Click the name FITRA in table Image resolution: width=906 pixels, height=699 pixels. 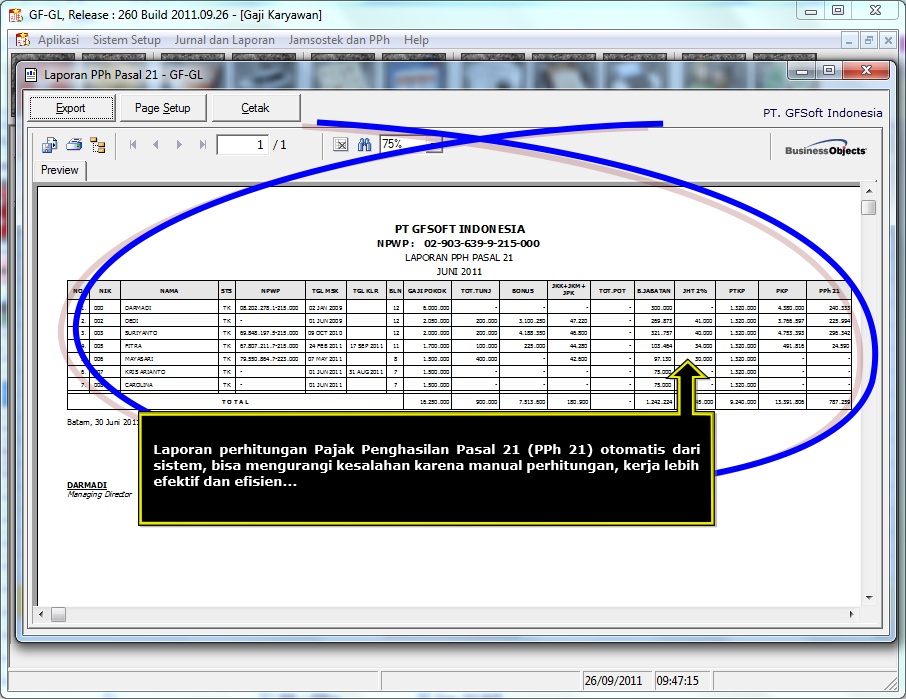(133, 346)
